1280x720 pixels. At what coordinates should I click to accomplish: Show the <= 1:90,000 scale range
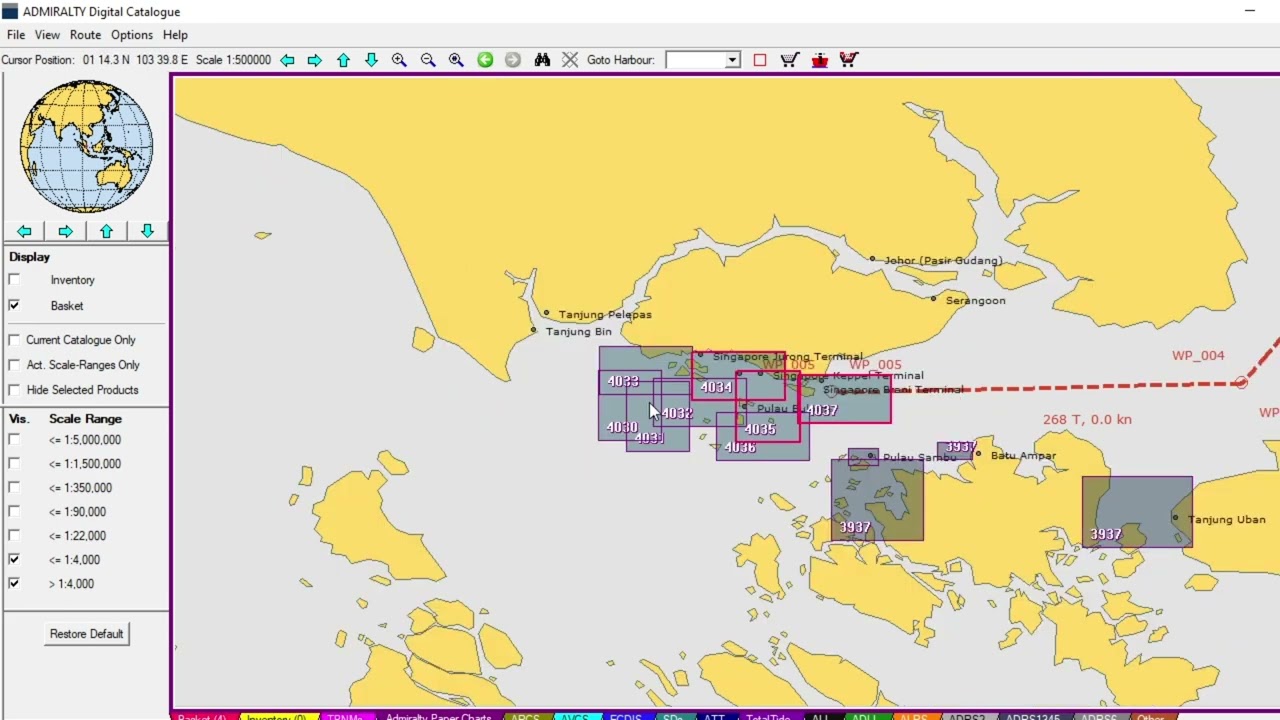tap(14, 511)
